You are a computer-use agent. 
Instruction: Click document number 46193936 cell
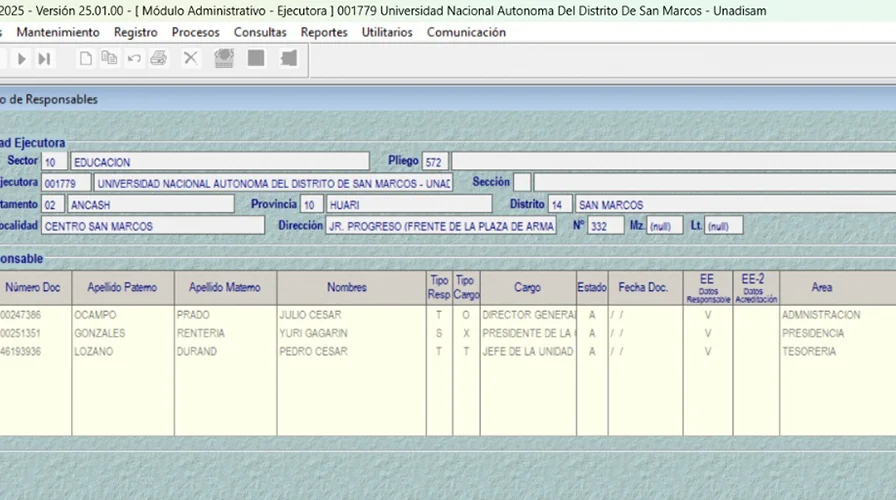[x=35, y=351]
